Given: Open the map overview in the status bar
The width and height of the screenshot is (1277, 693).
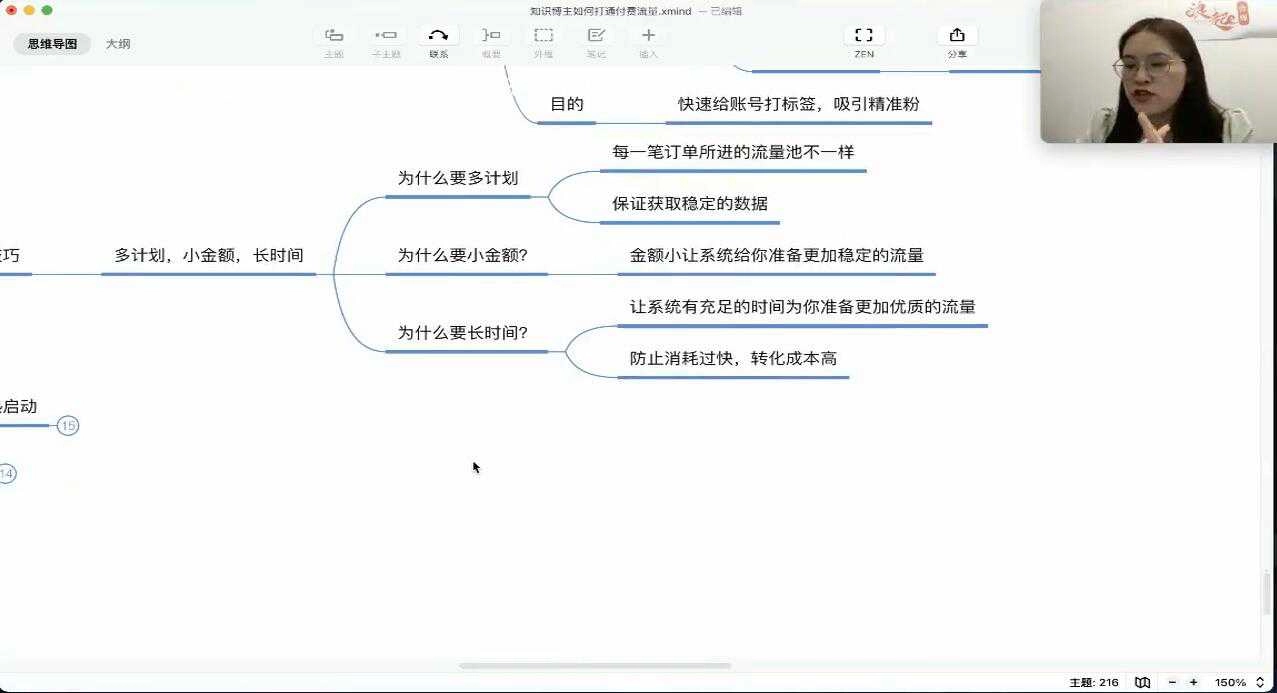Looking at the screenshot, I should point(1143,681).
